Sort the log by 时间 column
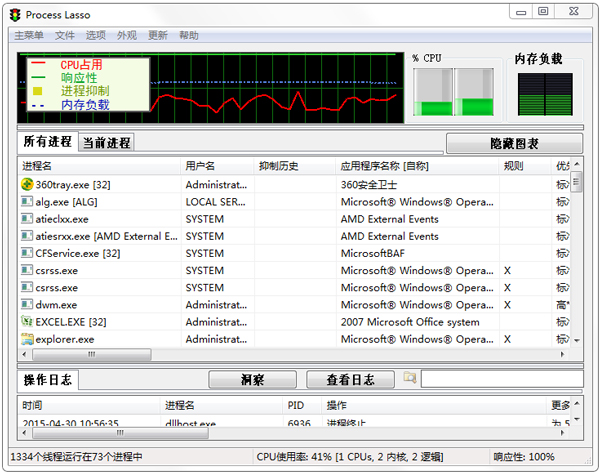600x473 pixels. (x=89, y=405)
